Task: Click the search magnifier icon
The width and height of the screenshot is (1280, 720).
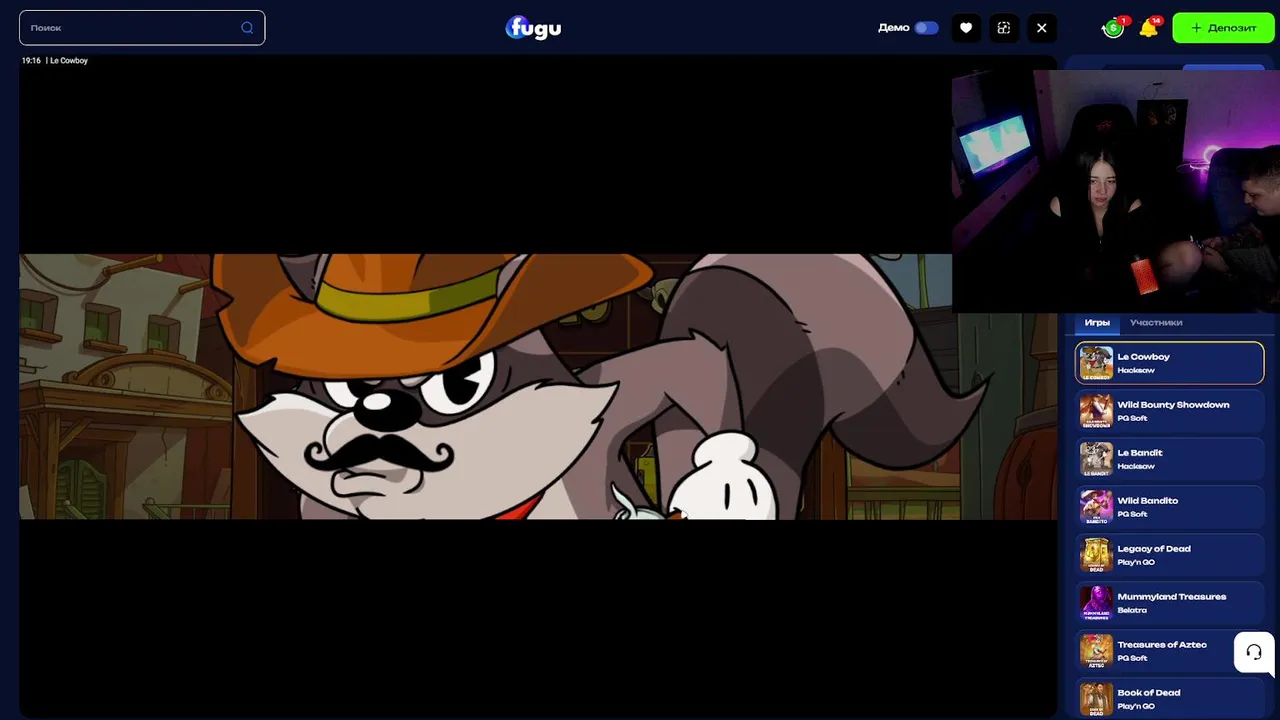Action: tap(247, 28)
